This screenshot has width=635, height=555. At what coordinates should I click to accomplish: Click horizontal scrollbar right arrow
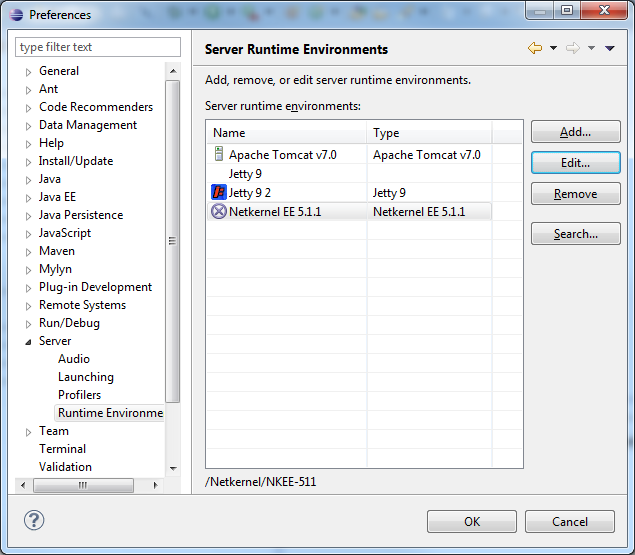point(155,485)
